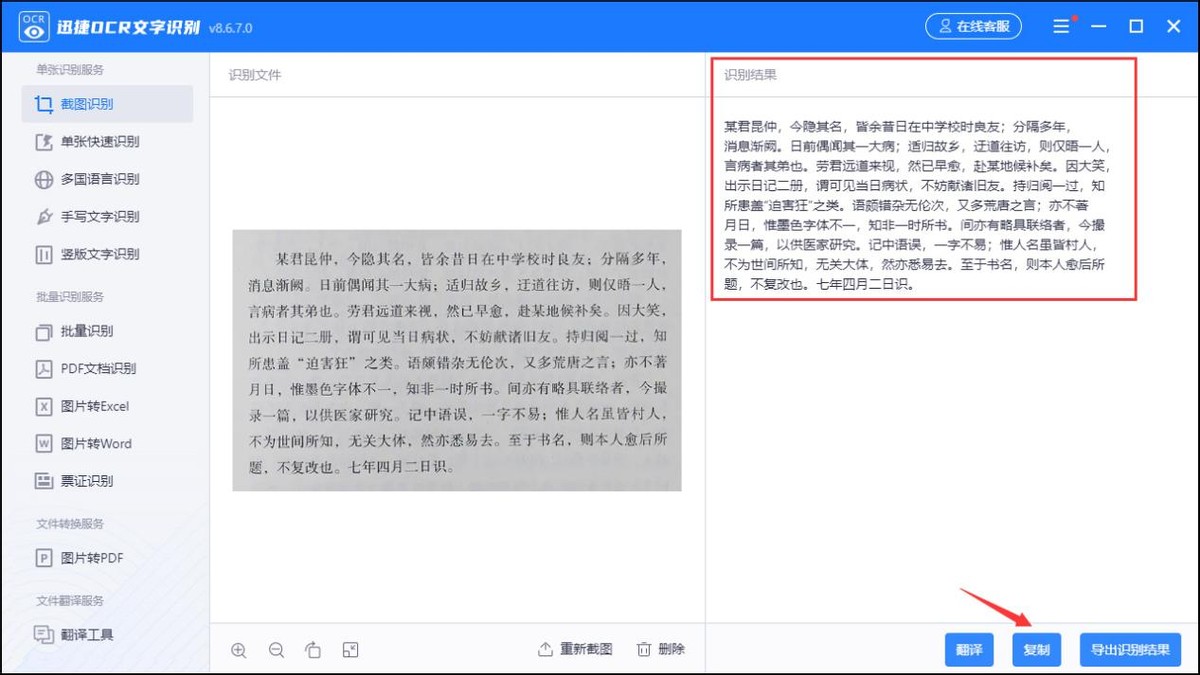Screen dimensions: 1200x675
Task: Copy the recognized text with 复制
Action: (1037, 649)
